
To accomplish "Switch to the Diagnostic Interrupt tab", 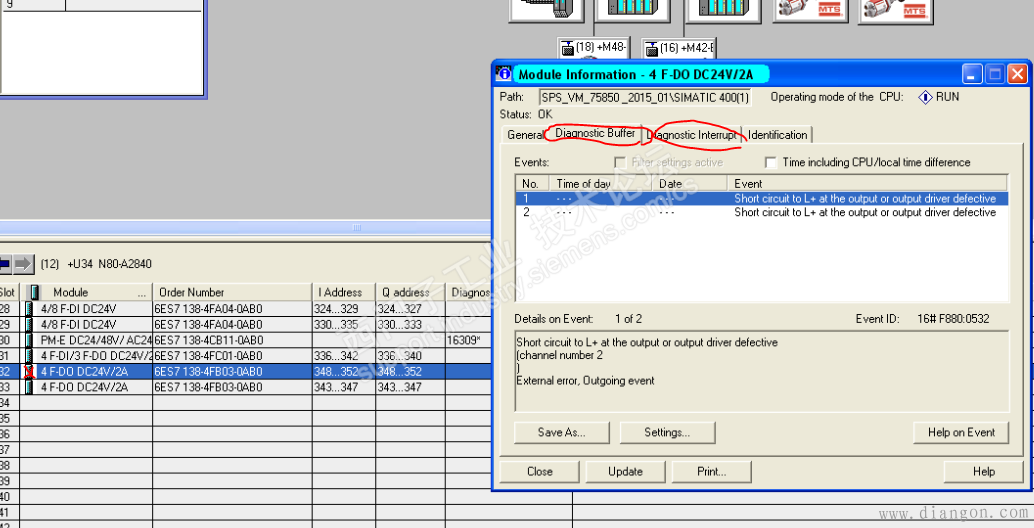I will (x=692, y=135).
